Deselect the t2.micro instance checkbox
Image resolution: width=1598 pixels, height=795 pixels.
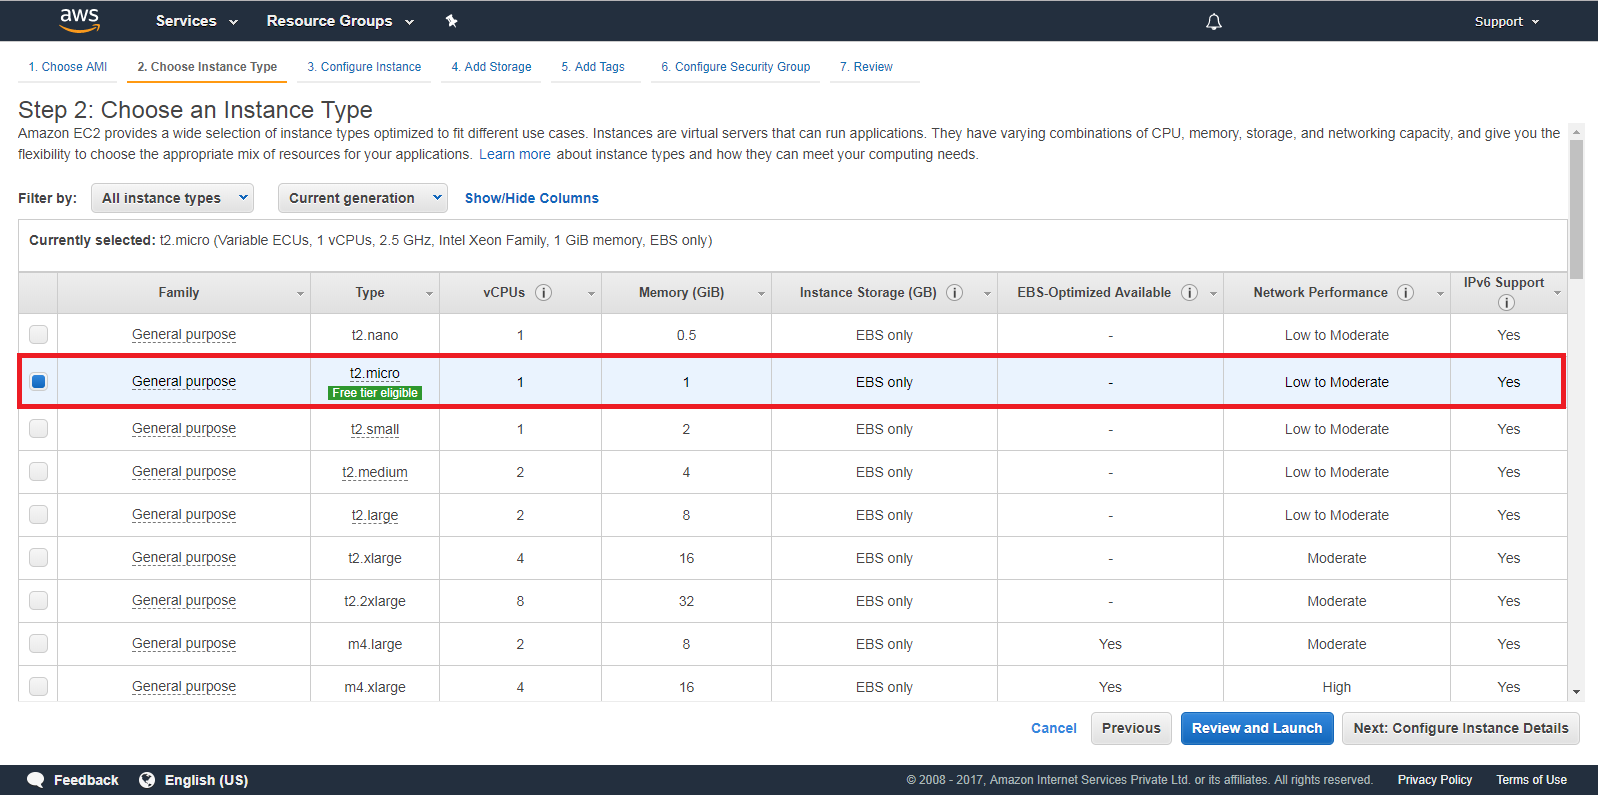(x=38, y=381)
